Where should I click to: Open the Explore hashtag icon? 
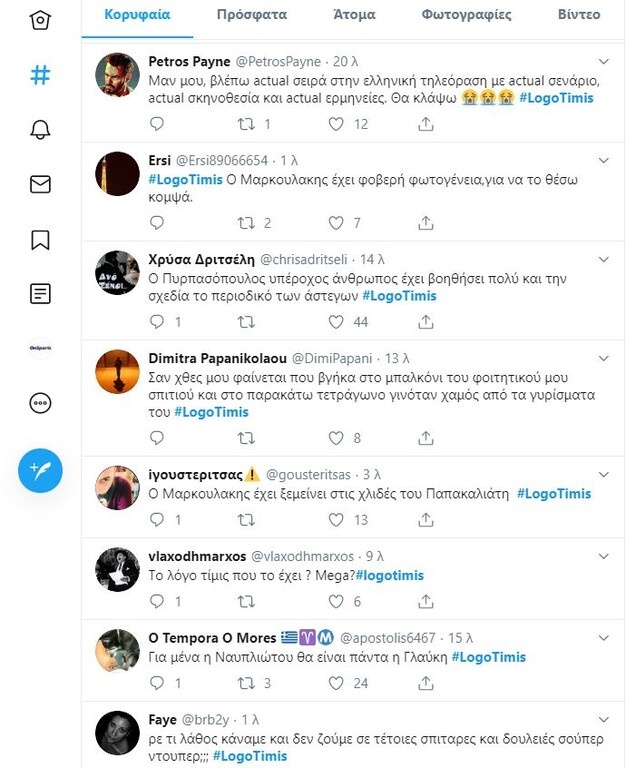40,75
